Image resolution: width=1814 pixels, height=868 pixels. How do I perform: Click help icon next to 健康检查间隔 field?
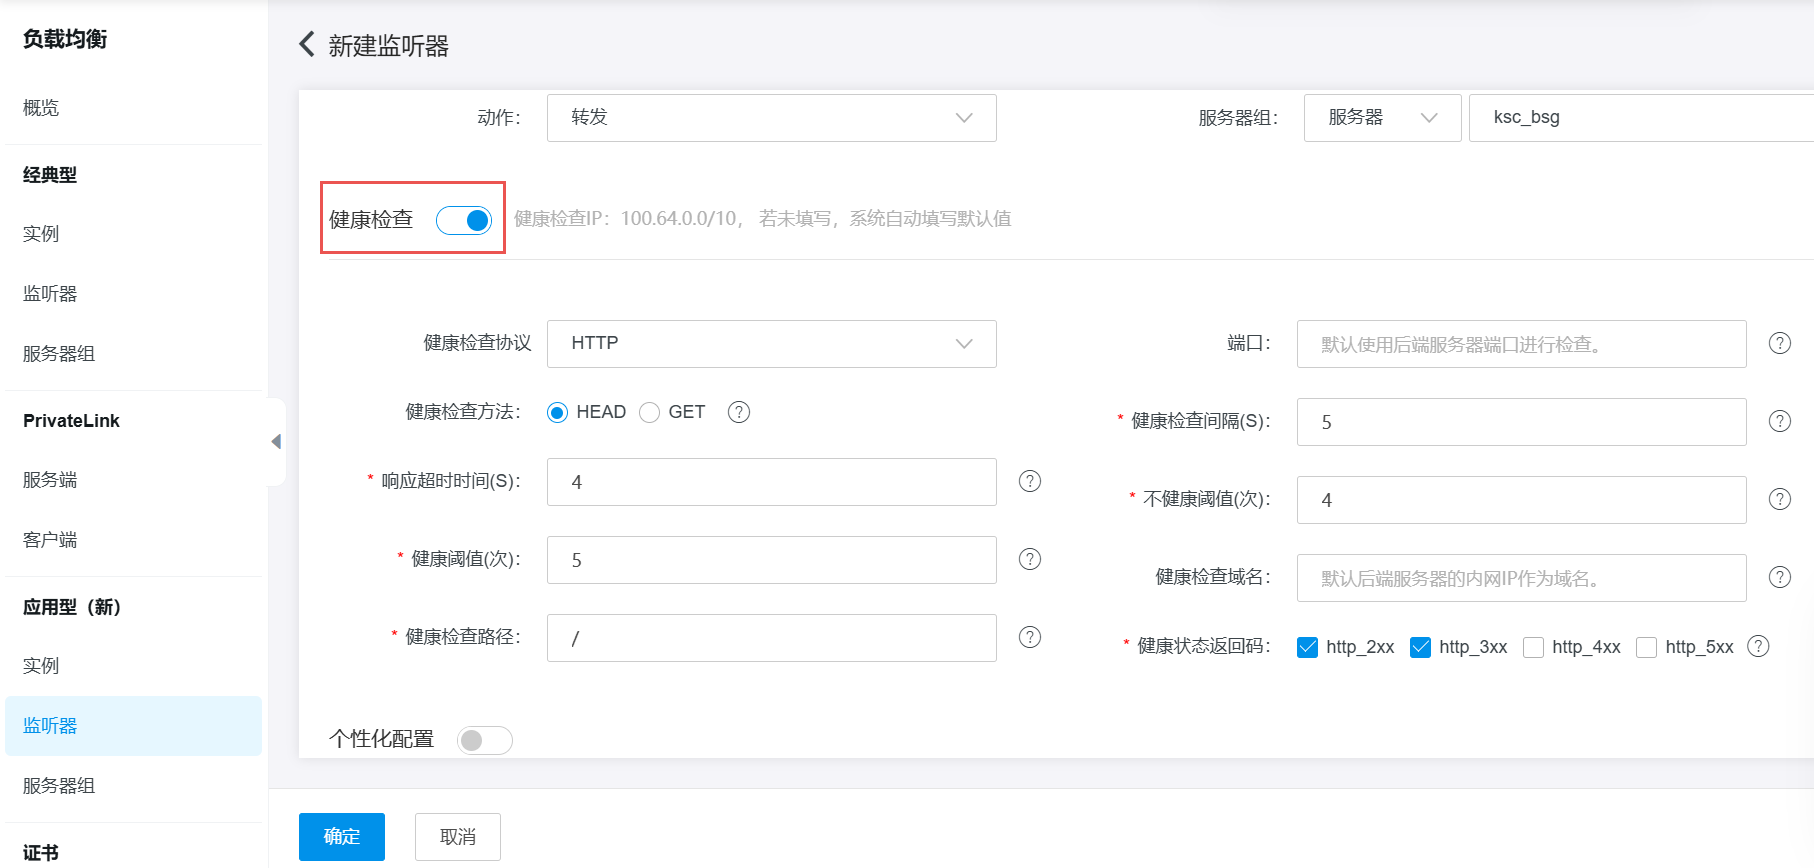coord(1779,421)
